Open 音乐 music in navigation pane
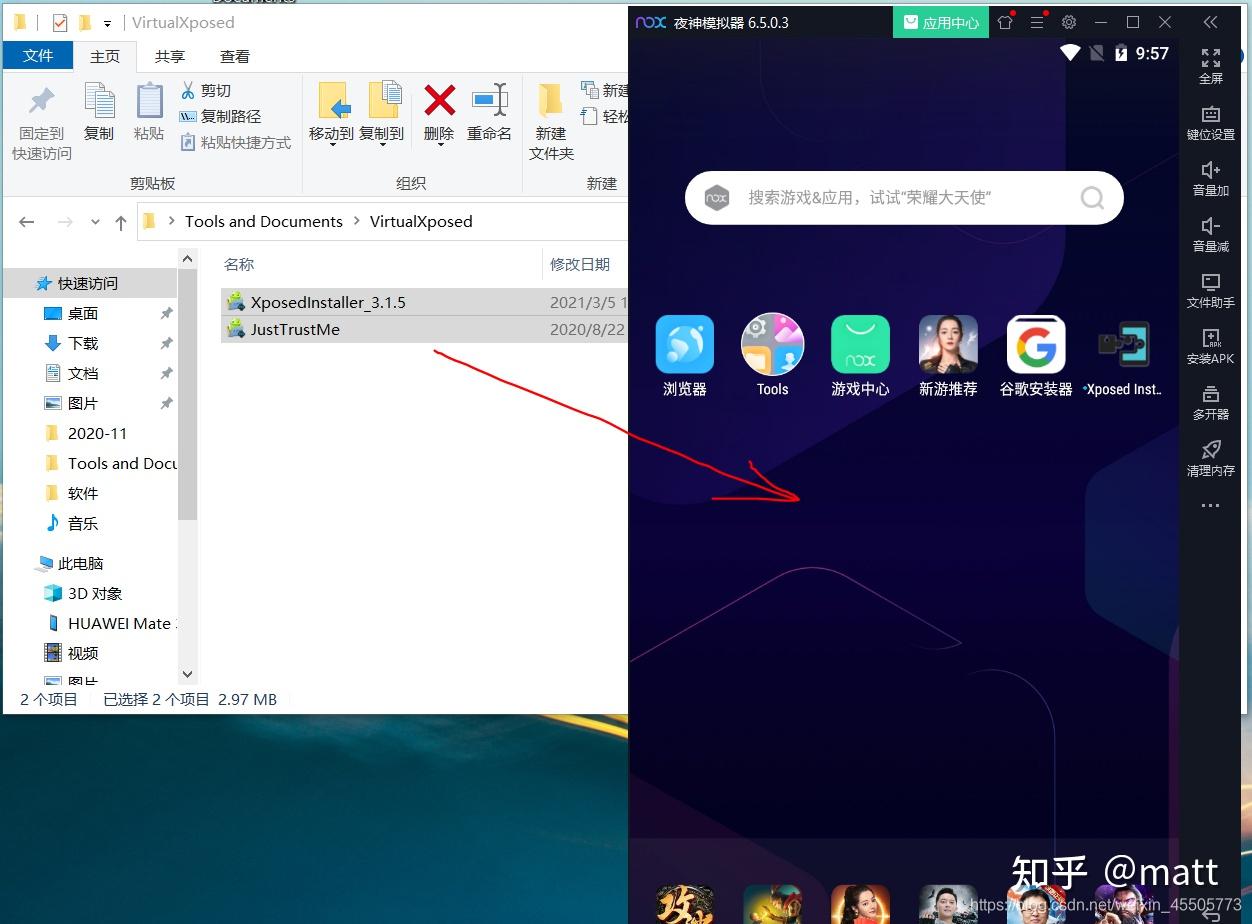The height and width of the screenshot is (924, 1252). tap(83, 523)
